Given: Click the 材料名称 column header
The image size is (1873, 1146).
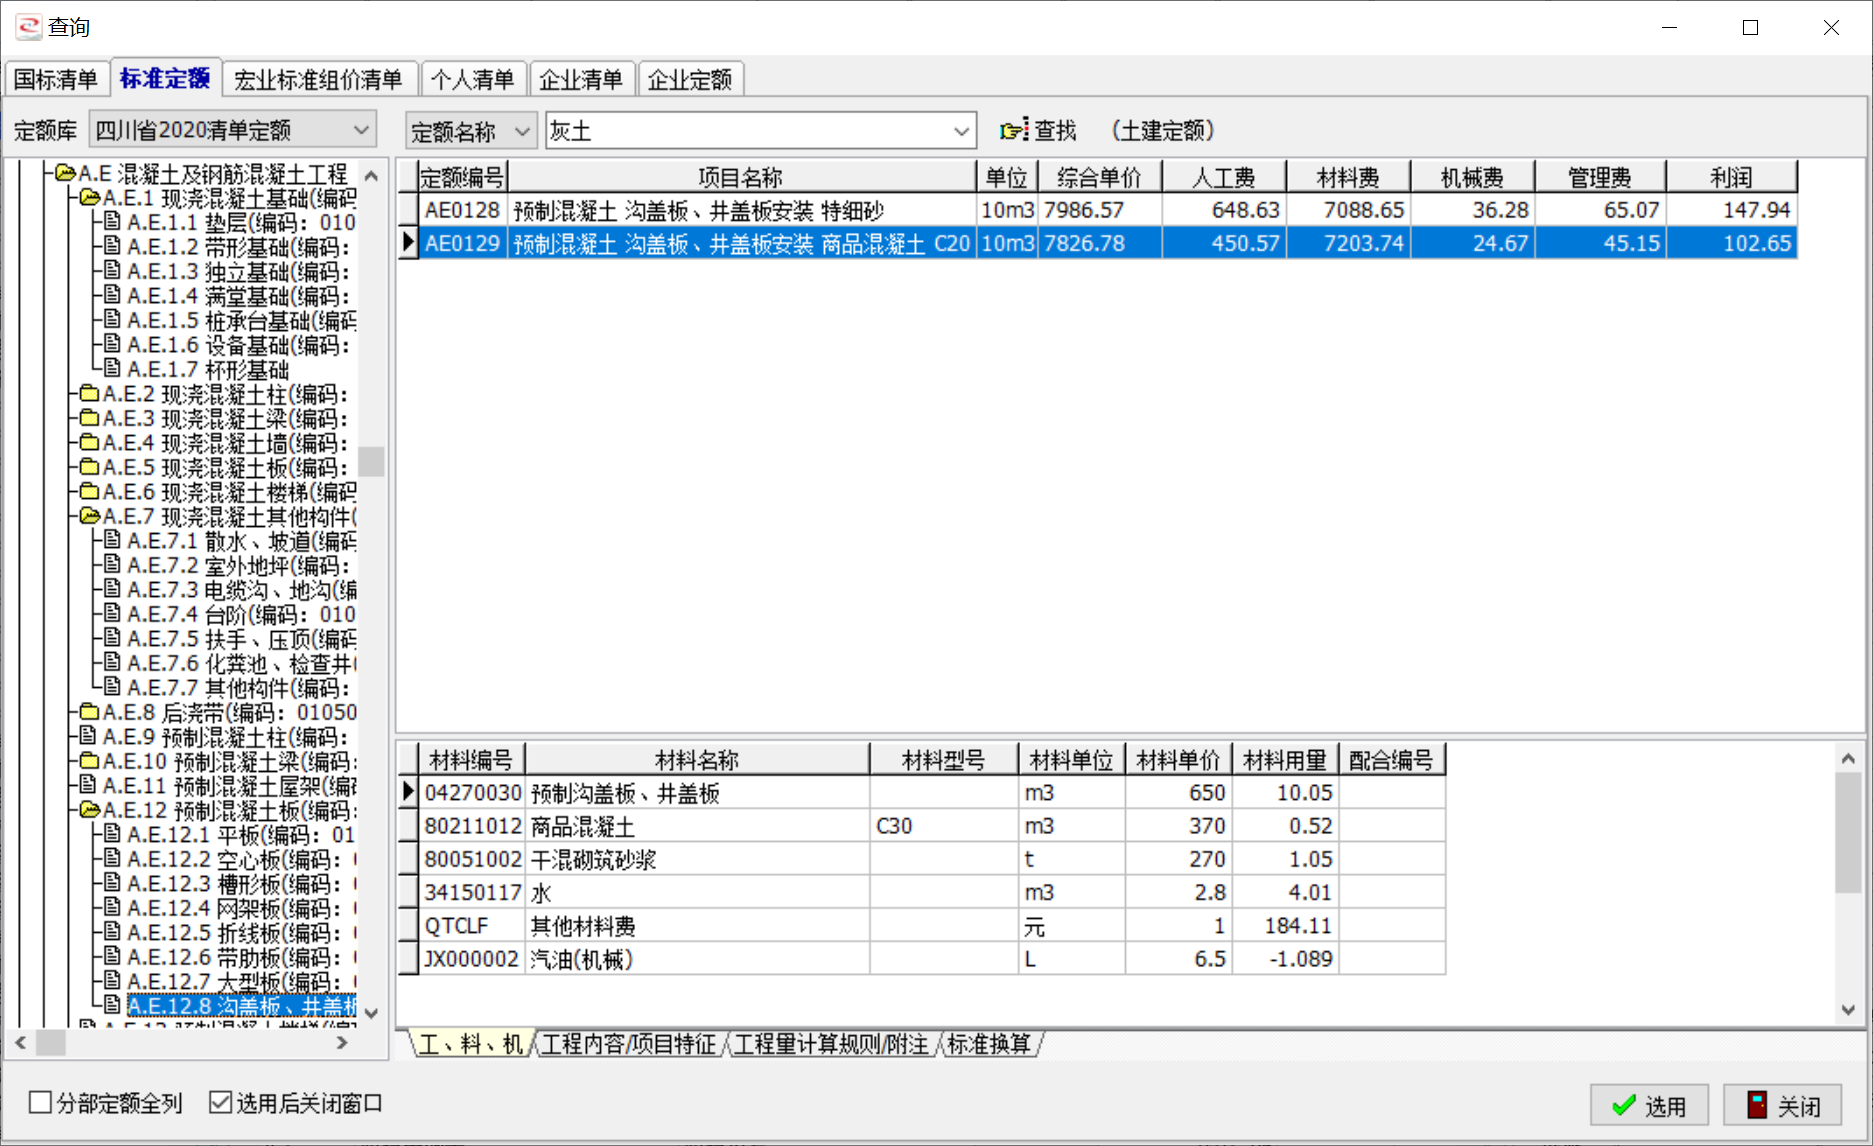Looking at the screenshot, I should (696, 760).
